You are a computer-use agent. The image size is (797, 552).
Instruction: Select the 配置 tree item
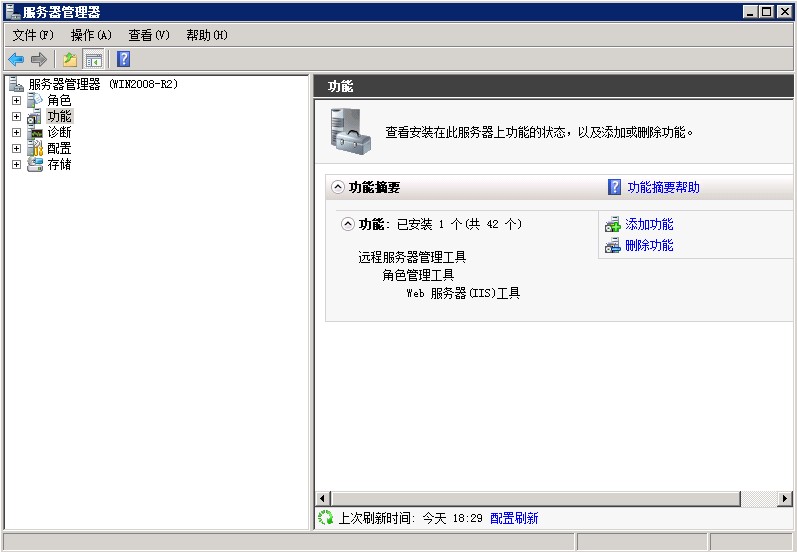coord(59,148)
